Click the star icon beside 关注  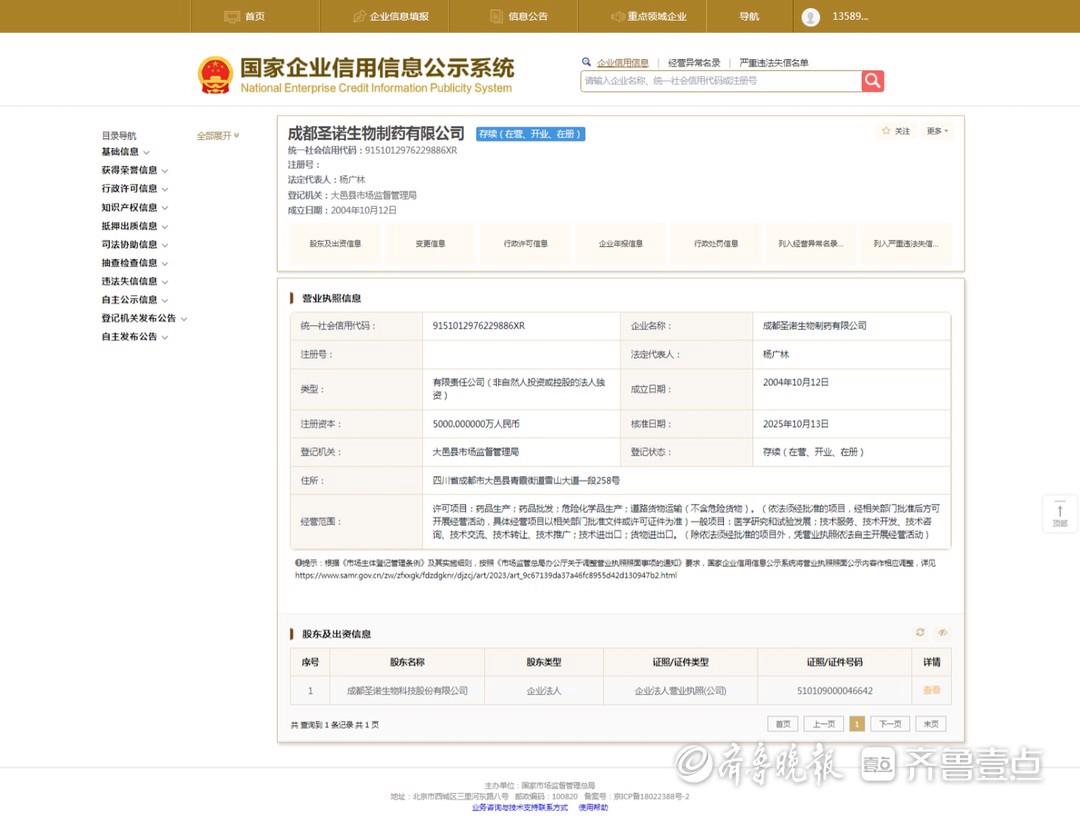(886, 131)
